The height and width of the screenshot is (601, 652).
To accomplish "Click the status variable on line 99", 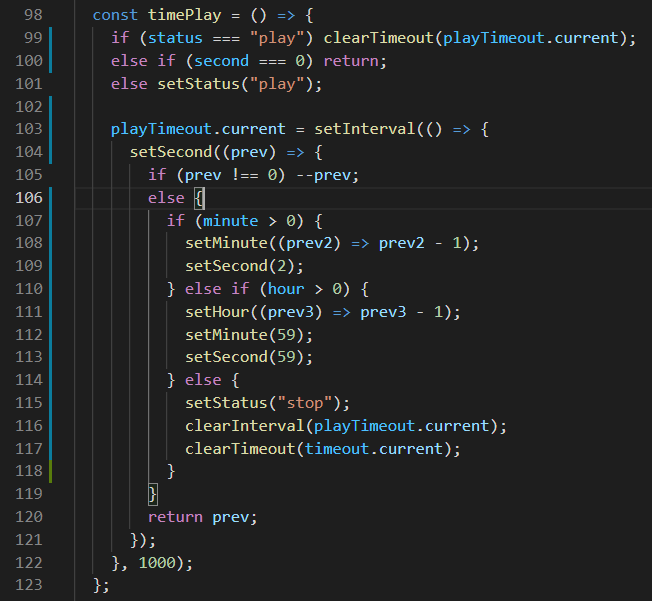I will pyautogui.click(x=175, y=38).
